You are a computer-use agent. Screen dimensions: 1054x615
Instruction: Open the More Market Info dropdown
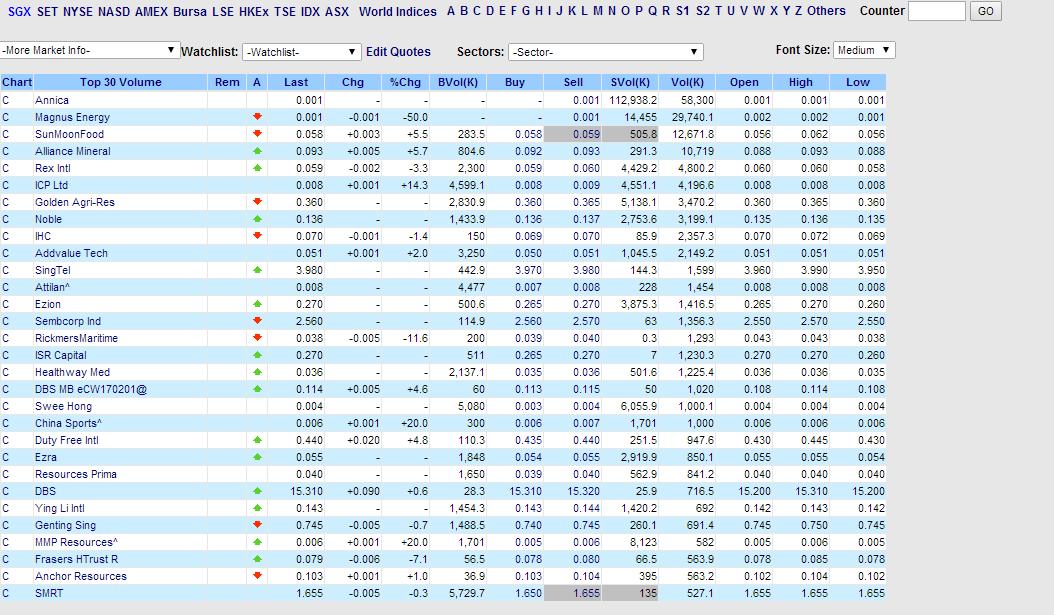(x=89, y=50)
